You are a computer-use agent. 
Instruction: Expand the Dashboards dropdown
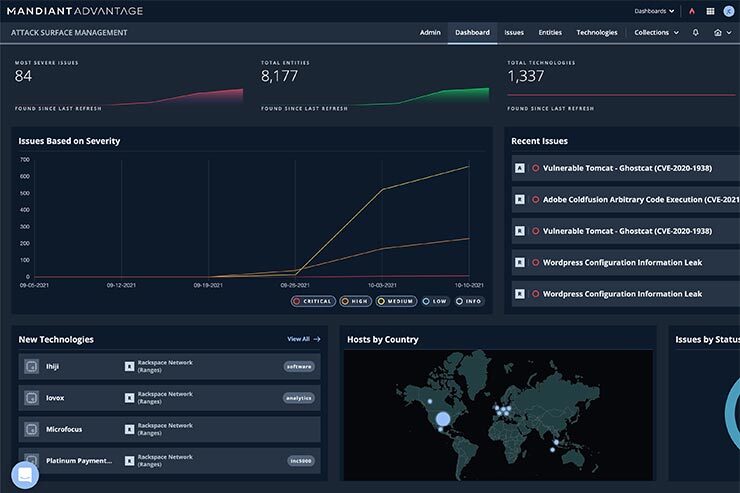click(x=654, y=11)
